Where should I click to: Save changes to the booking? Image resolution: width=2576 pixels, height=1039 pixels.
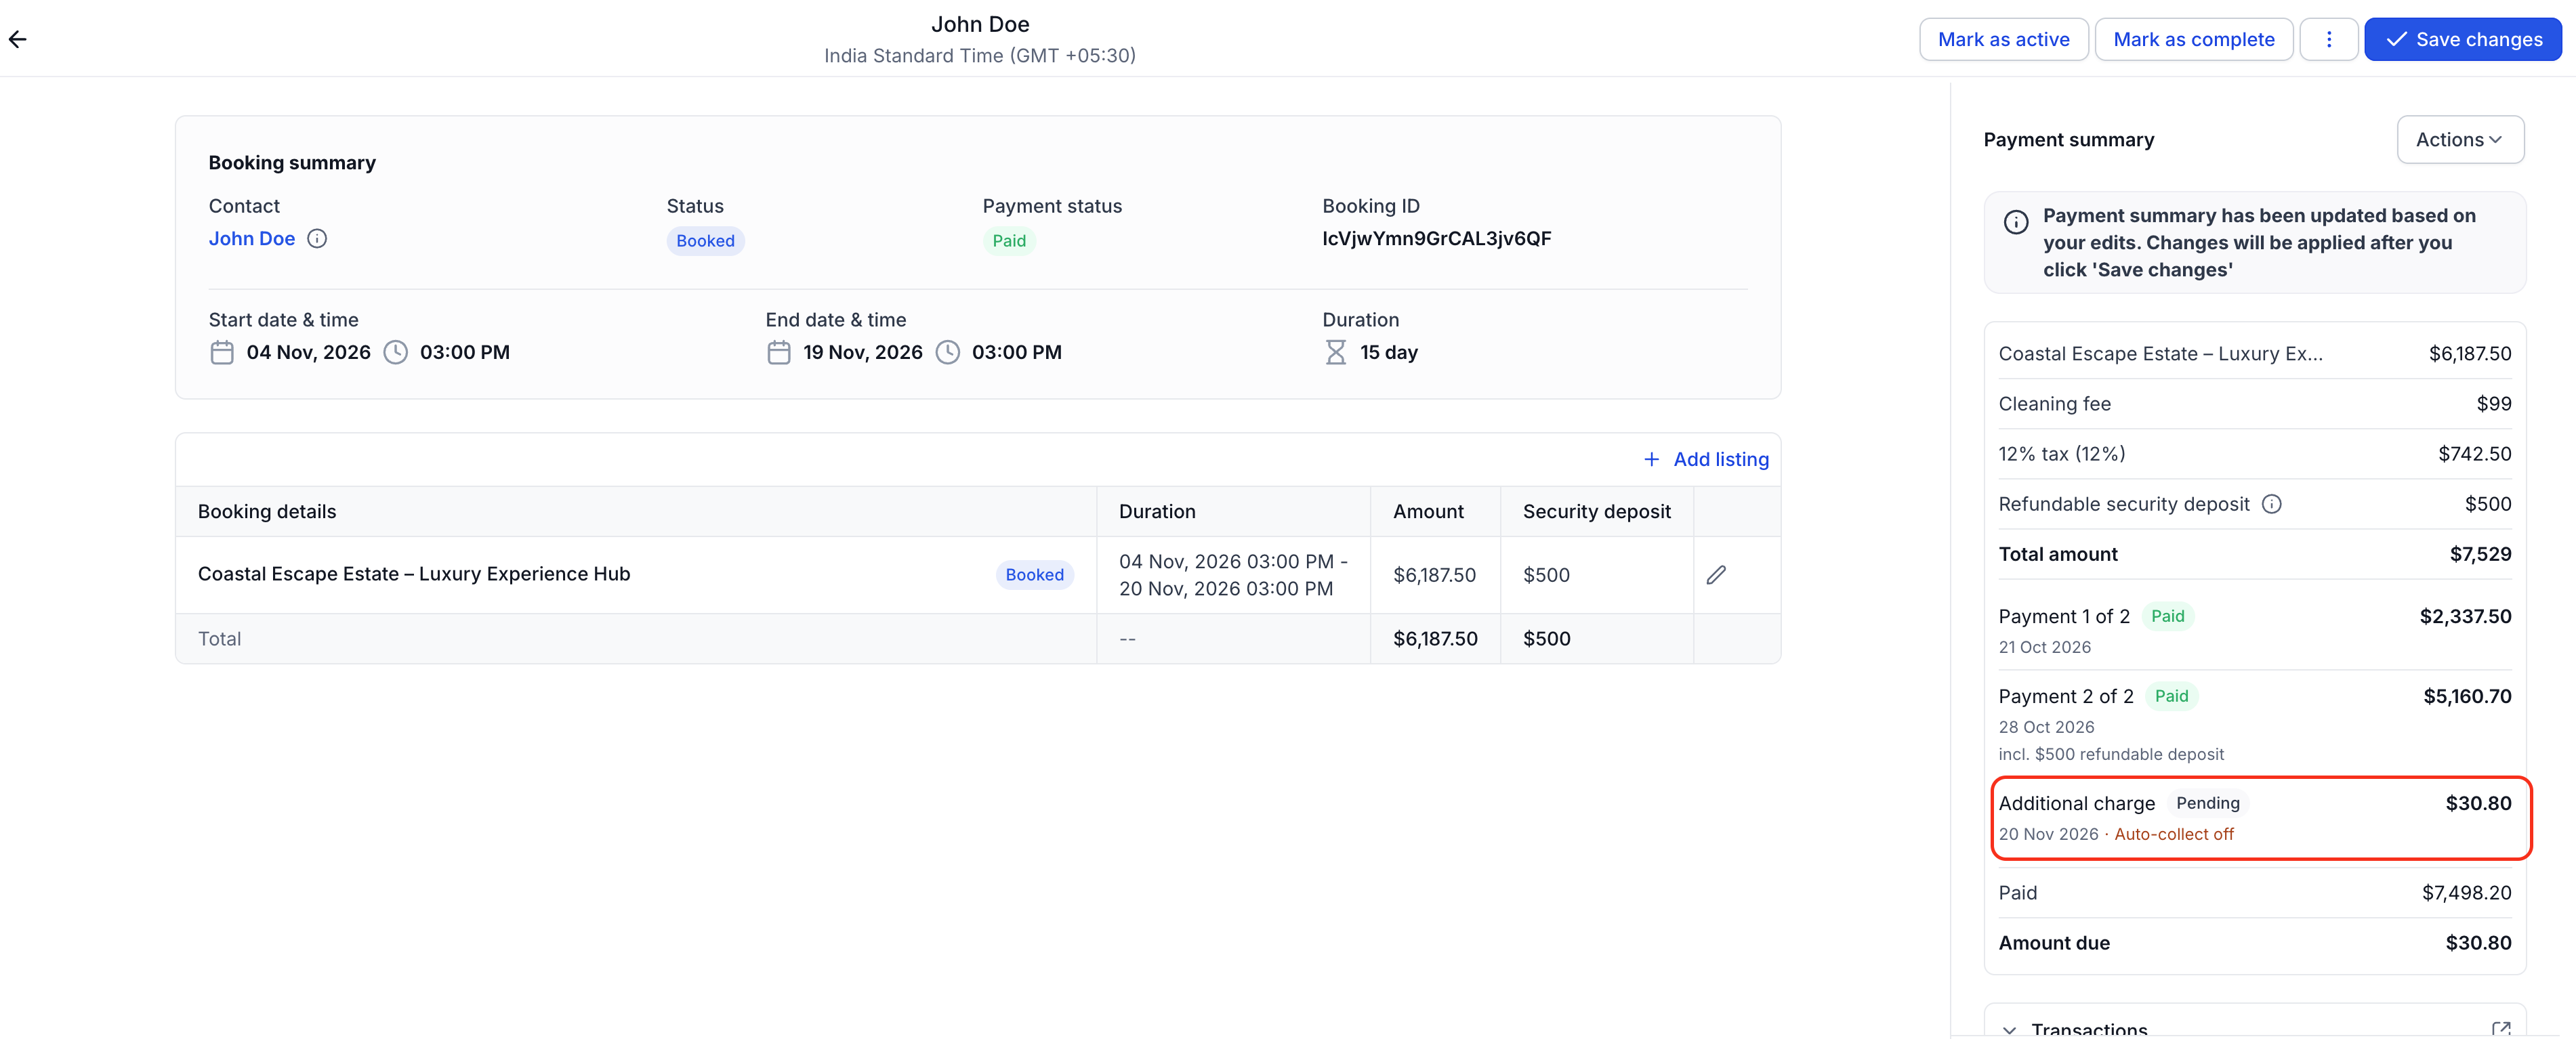(x=2463, y=39)
